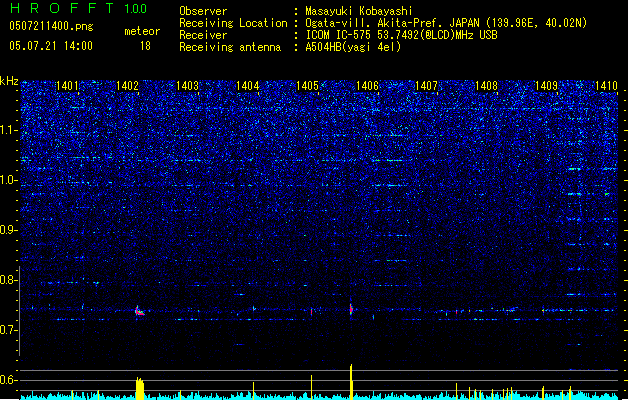This screenshot has height=400, width=629.
Task: Click the tall yellow power spike at 1406
Action: [351, 382]
